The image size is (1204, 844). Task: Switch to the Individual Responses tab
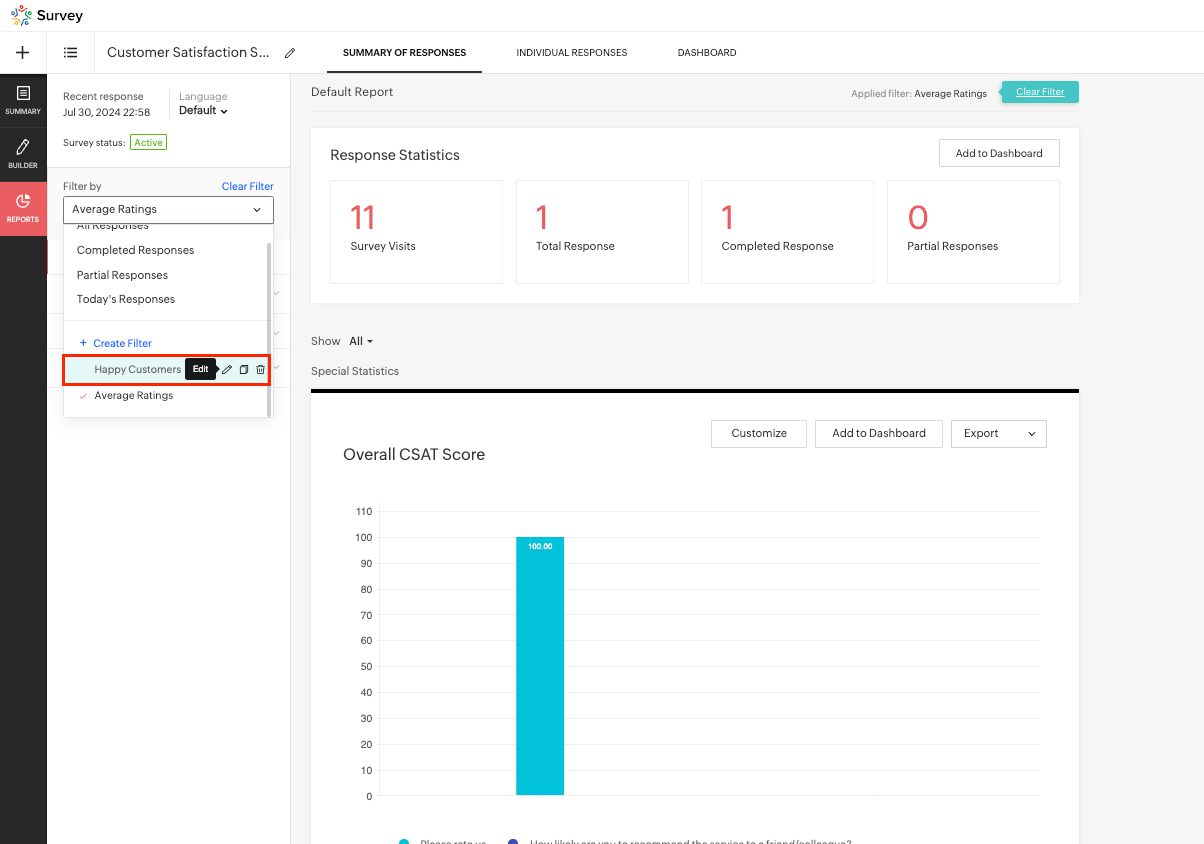tap(571, 53)
